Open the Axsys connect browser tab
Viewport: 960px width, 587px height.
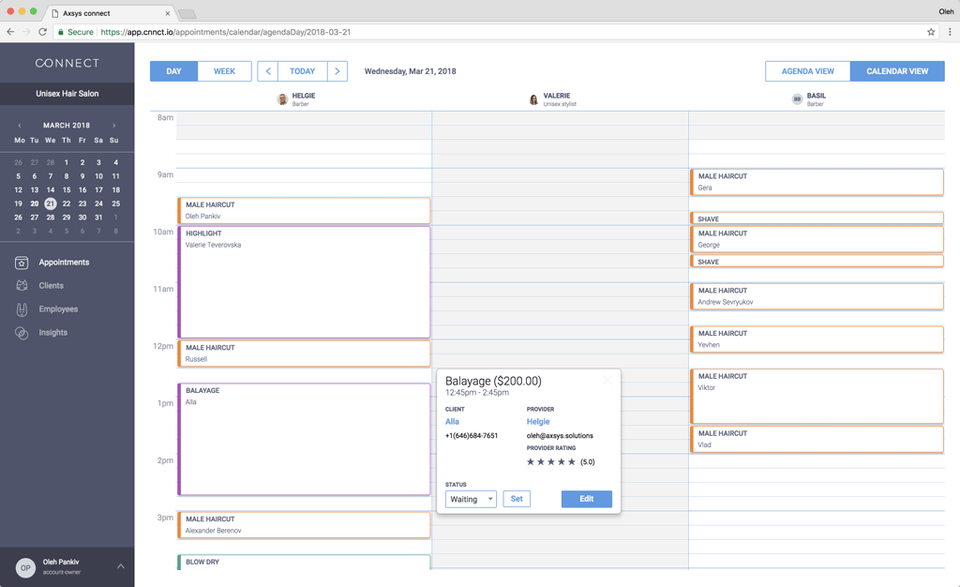[x=110, y=12]
